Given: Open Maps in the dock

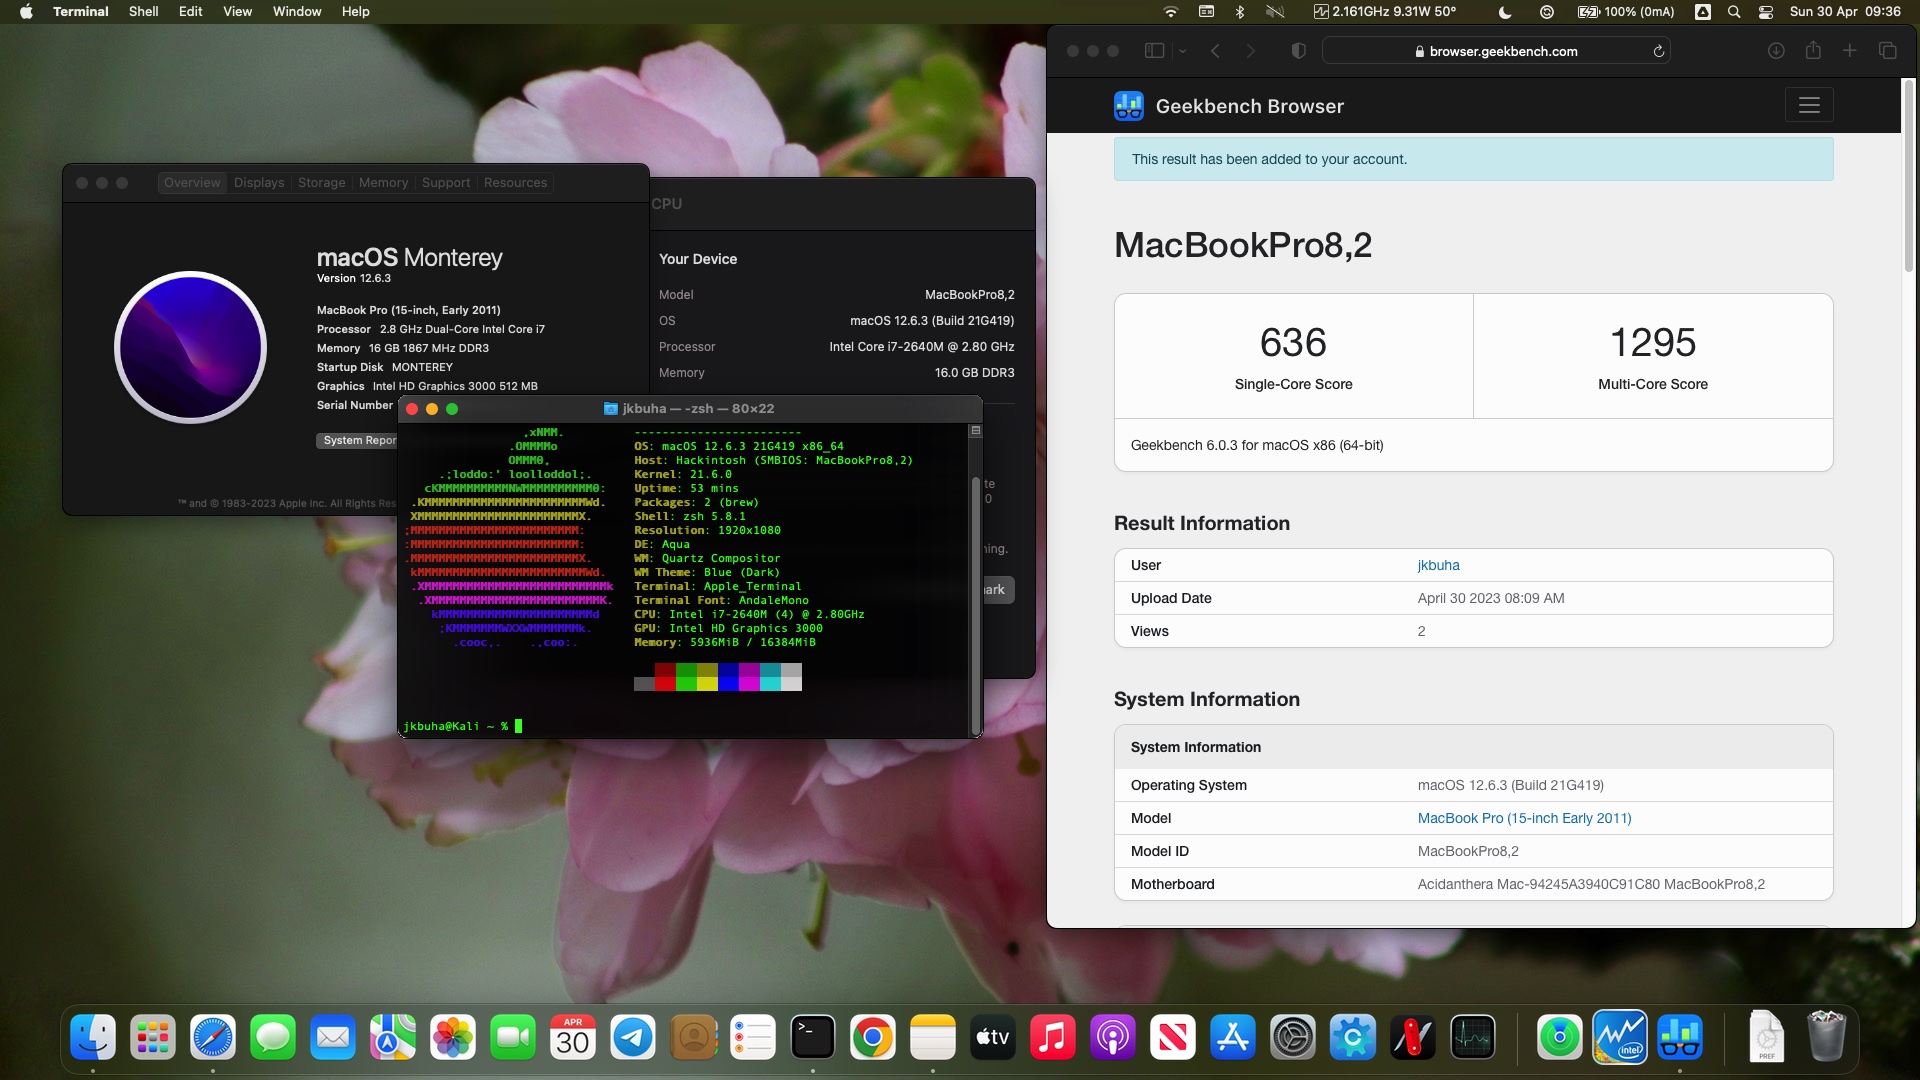Looking at the screenshot, I should [x=393, y=1038].
